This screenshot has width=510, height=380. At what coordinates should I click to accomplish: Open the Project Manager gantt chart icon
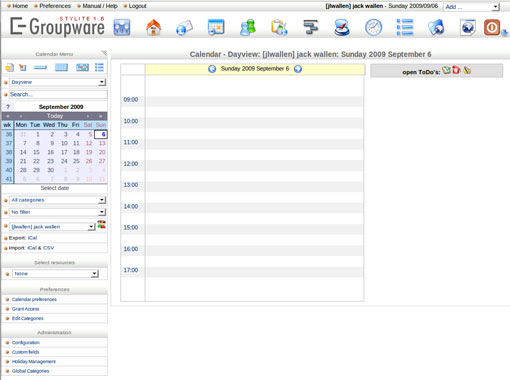[x=311, y=27]
